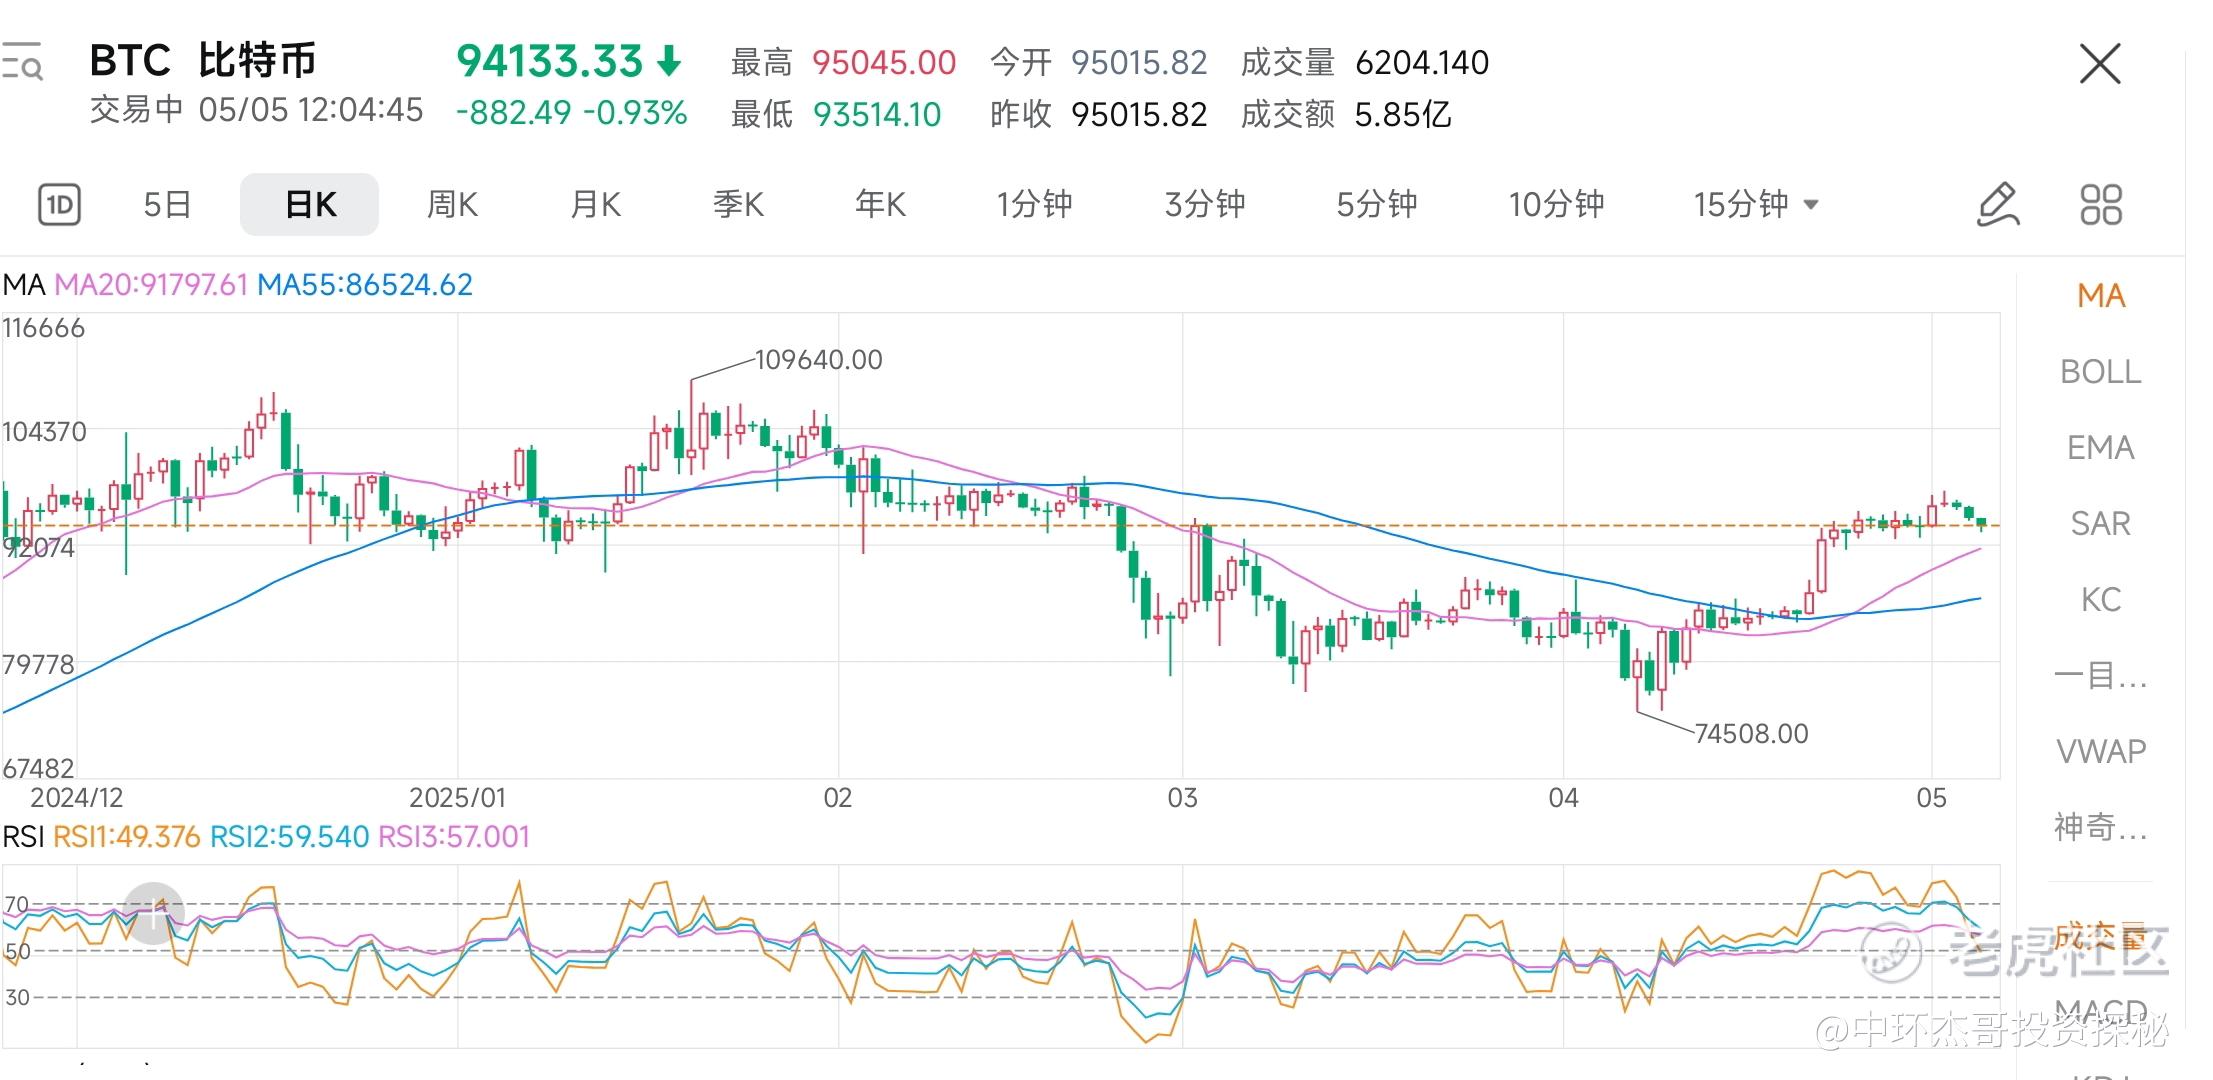The height and width of the screenshot is (1080, 2213).
Task: Click the 109640.00 high price marker
Action: coord(817,360)
